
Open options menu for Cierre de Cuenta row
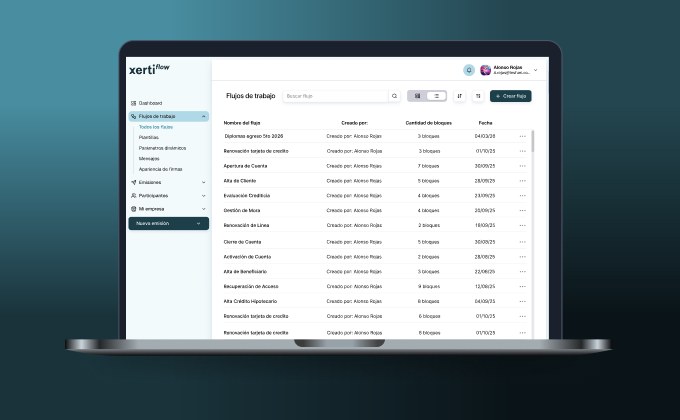click(523, 242)
